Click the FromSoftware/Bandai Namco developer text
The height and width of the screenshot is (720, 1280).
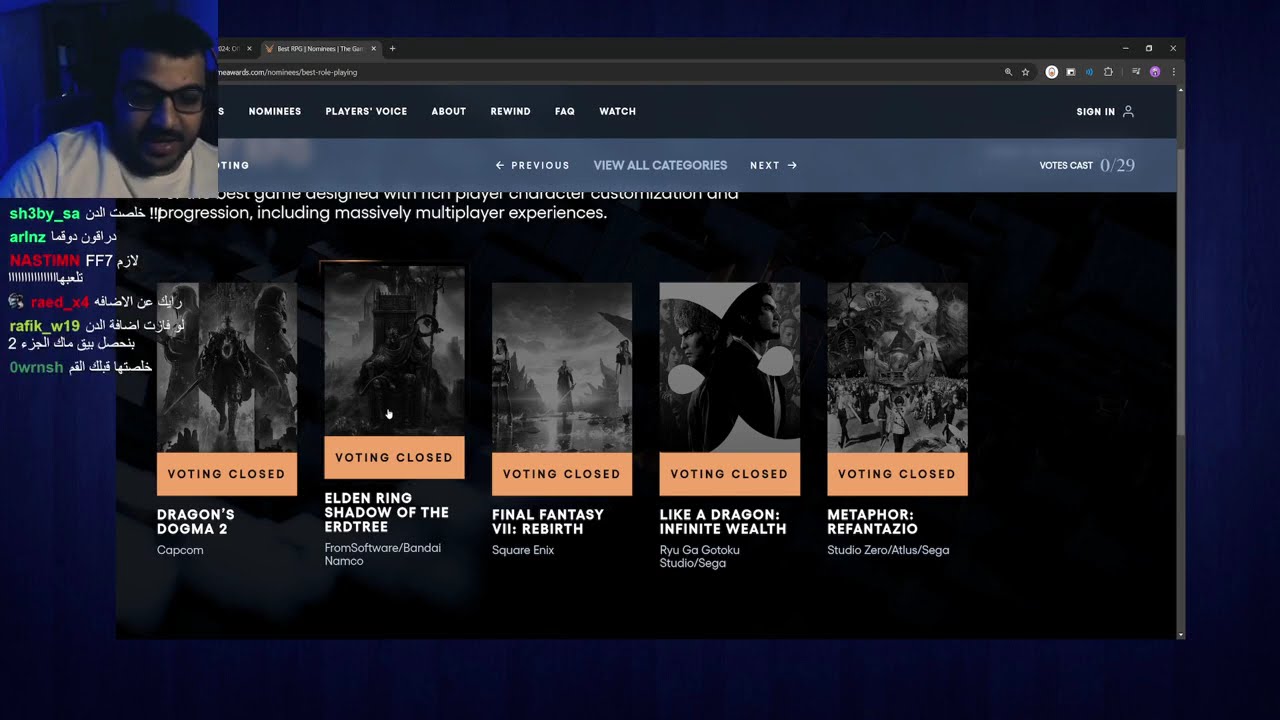click(382, 554)
